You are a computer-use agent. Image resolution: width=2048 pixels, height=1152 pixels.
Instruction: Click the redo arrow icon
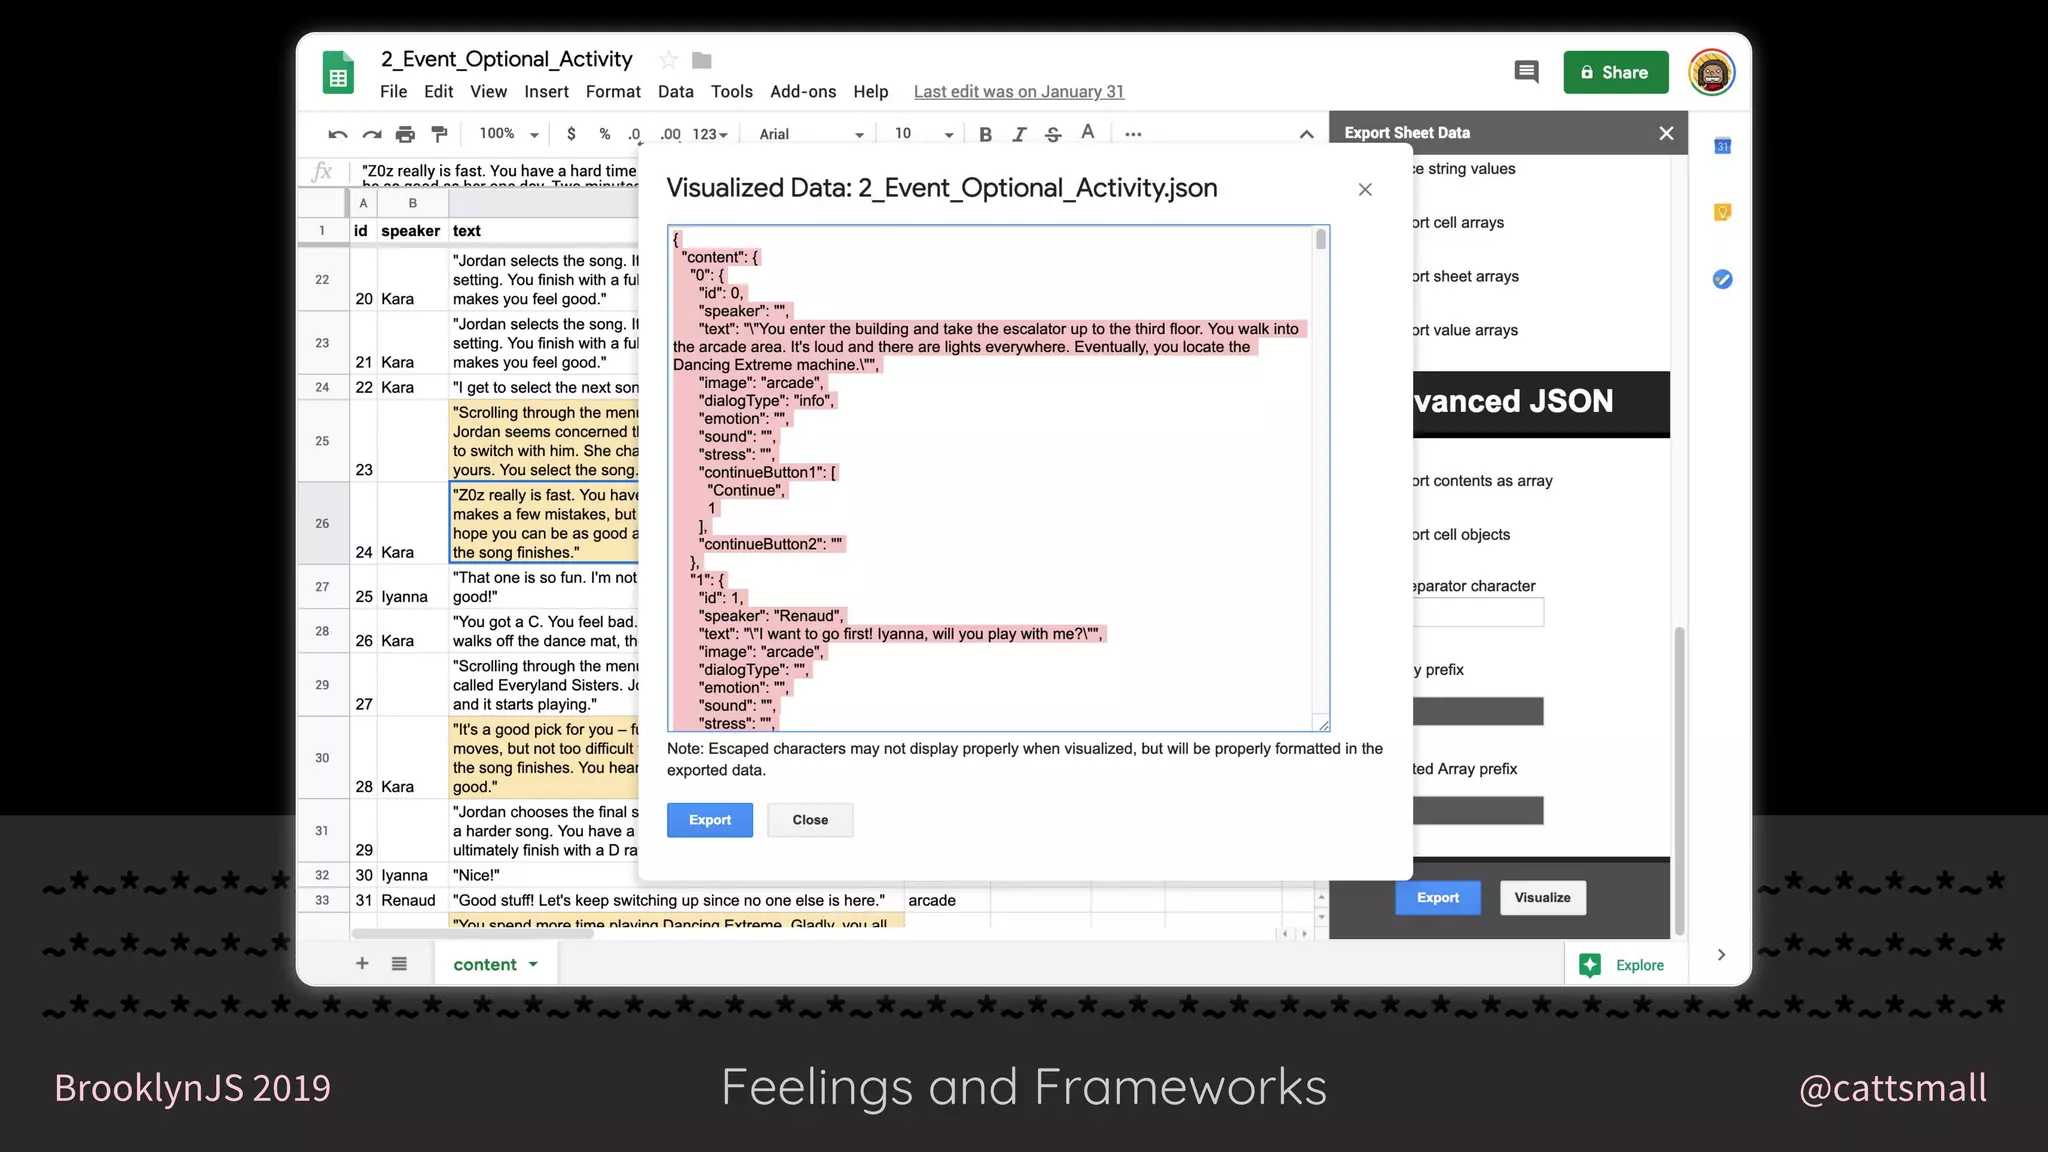tap(372, 134)
